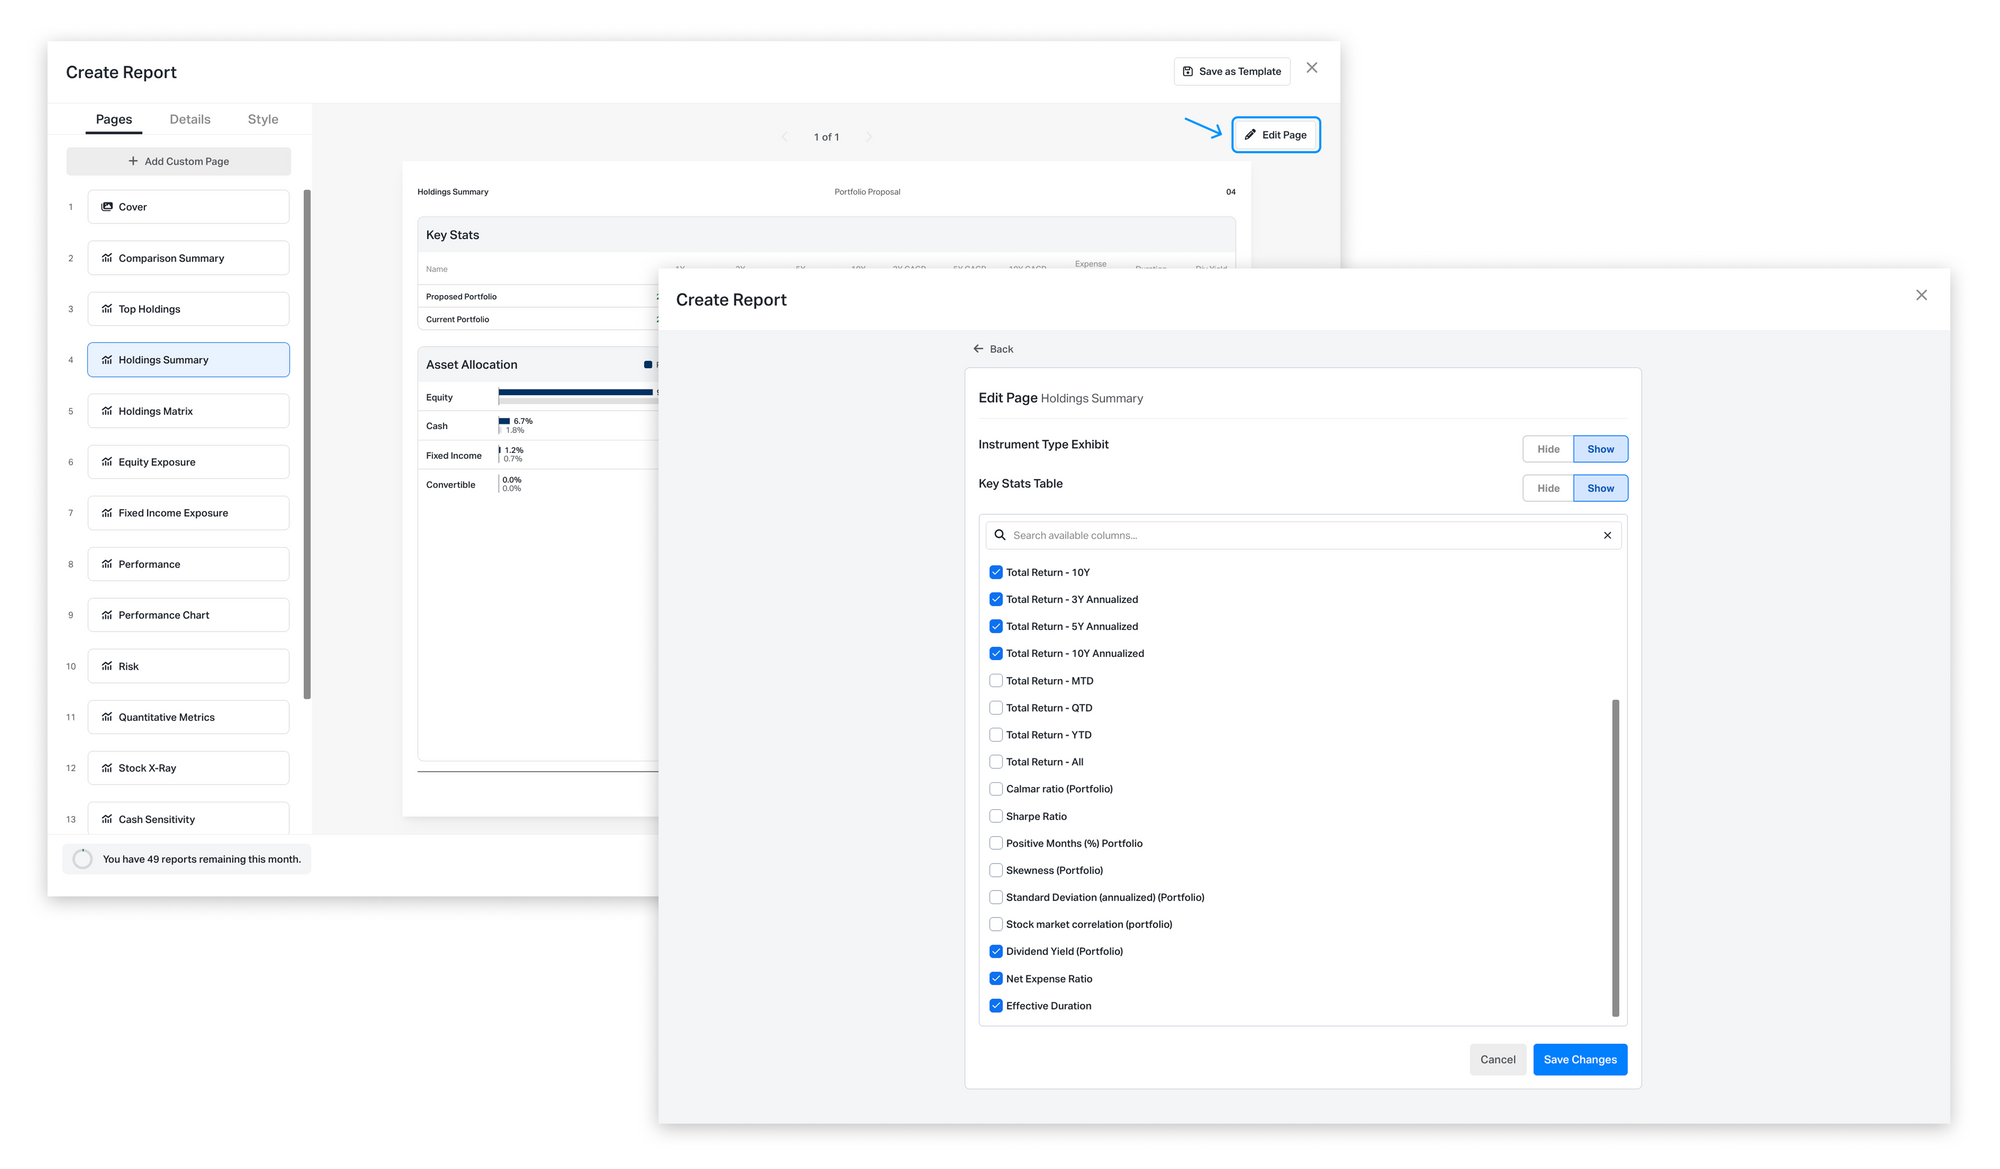Click the column list scrollbar
Image resolution: width=2000 pixels, height=1169 pixels.
tap(1615, 857)
